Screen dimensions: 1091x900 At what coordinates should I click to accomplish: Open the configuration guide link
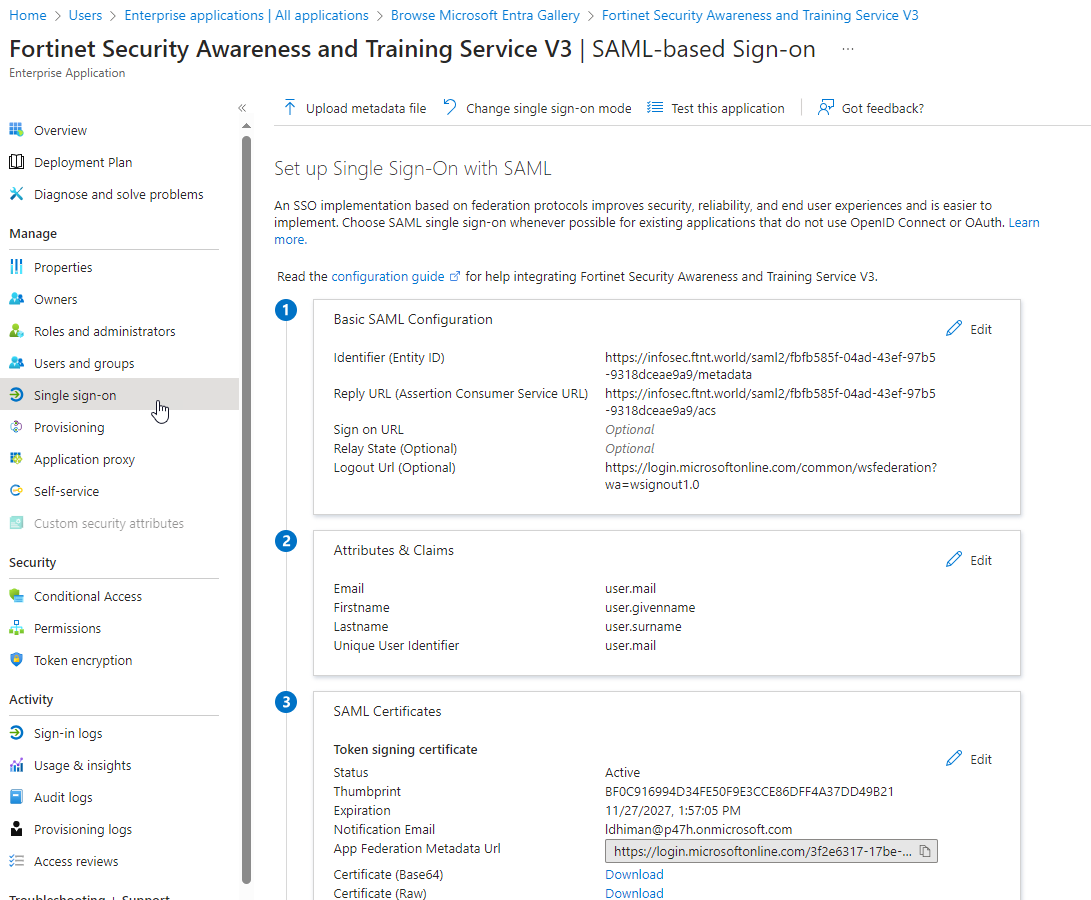395,276
